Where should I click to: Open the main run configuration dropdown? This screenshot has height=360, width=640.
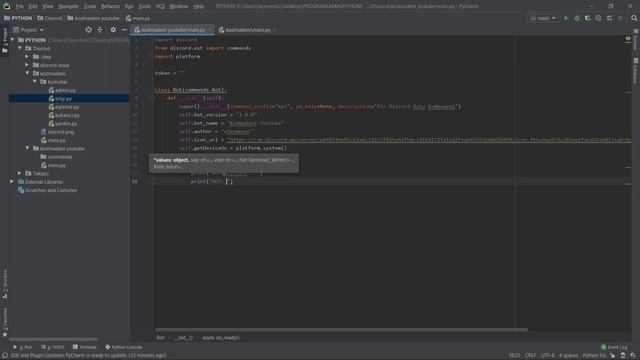[x=542, y=18]
